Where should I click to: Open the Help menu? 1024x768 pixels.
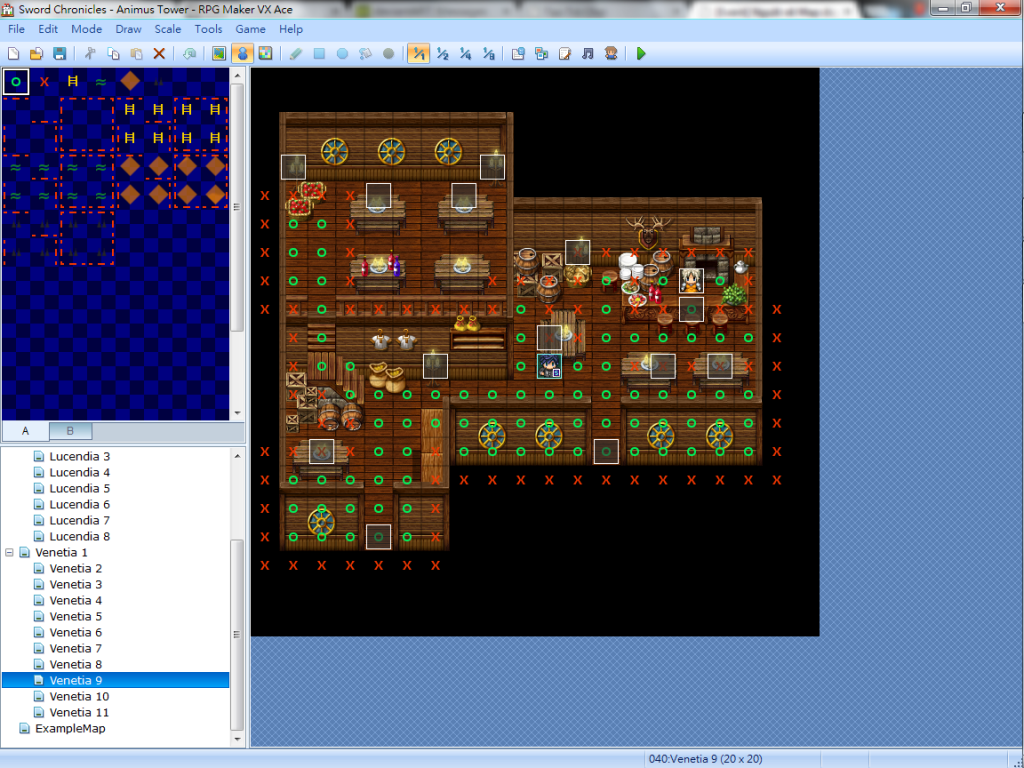291,29
